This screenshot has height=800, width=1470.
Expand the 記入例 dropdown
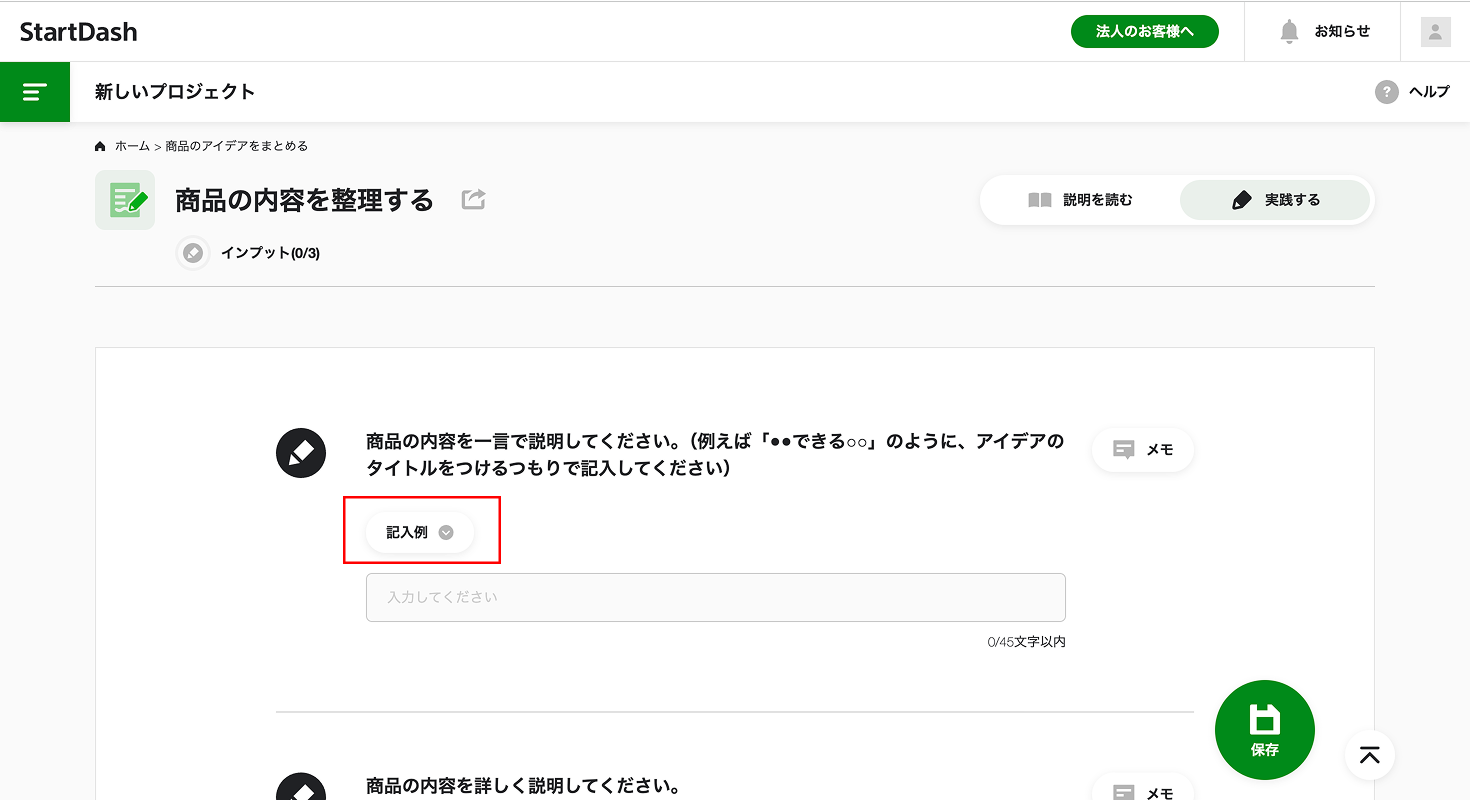tap(420, 533)
